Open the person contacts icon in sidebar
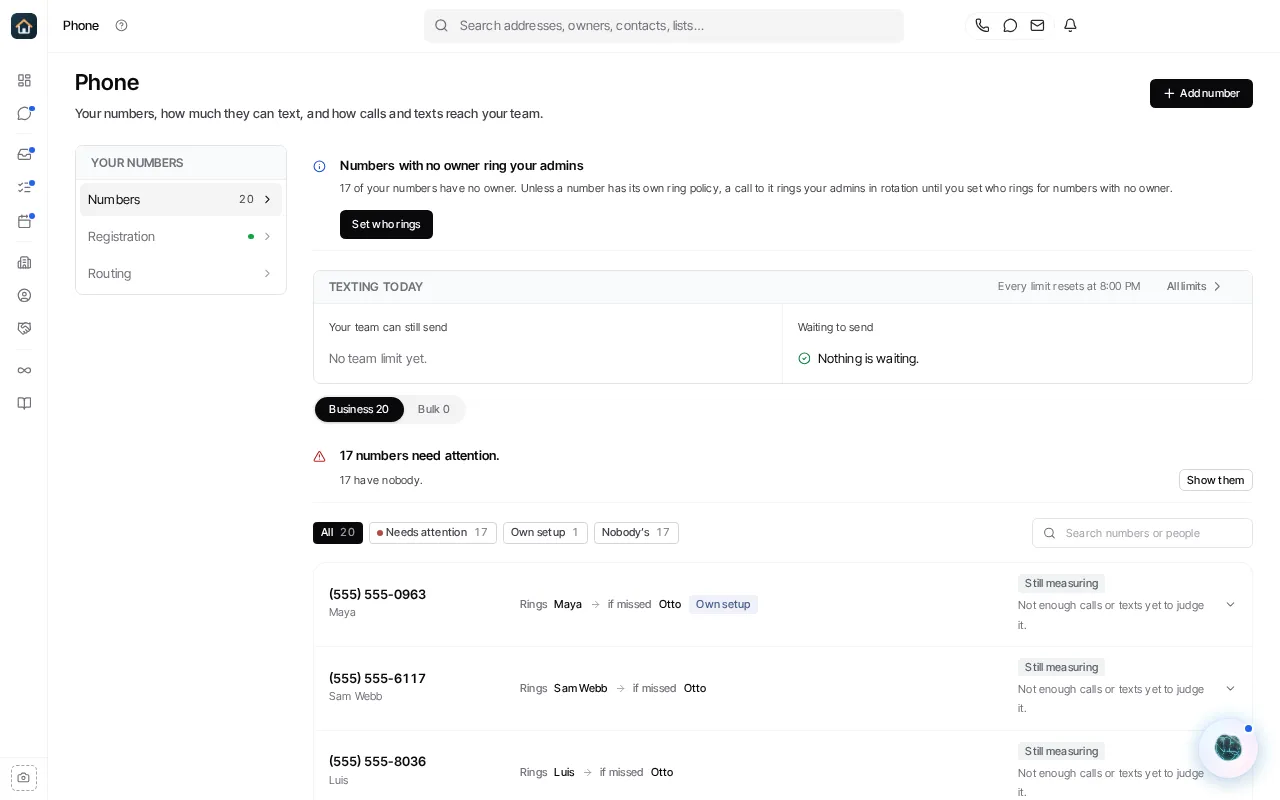 pos(24,295)
